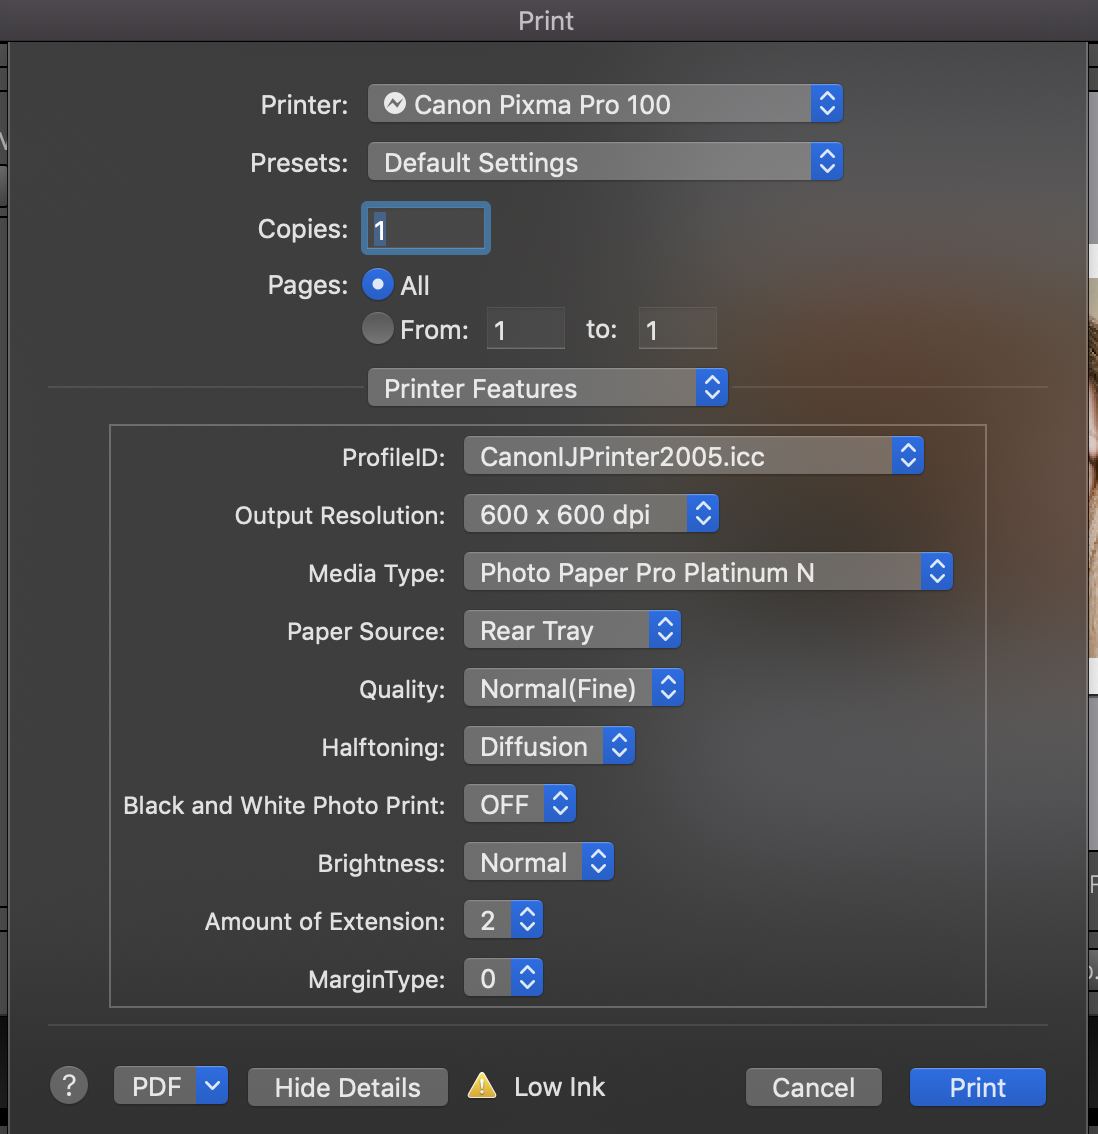Image resolution: width=1098 pixels, height=1134 pixels.
Task: Click the Copies input field
Action: pyautogui.click(x=426, y=229)
